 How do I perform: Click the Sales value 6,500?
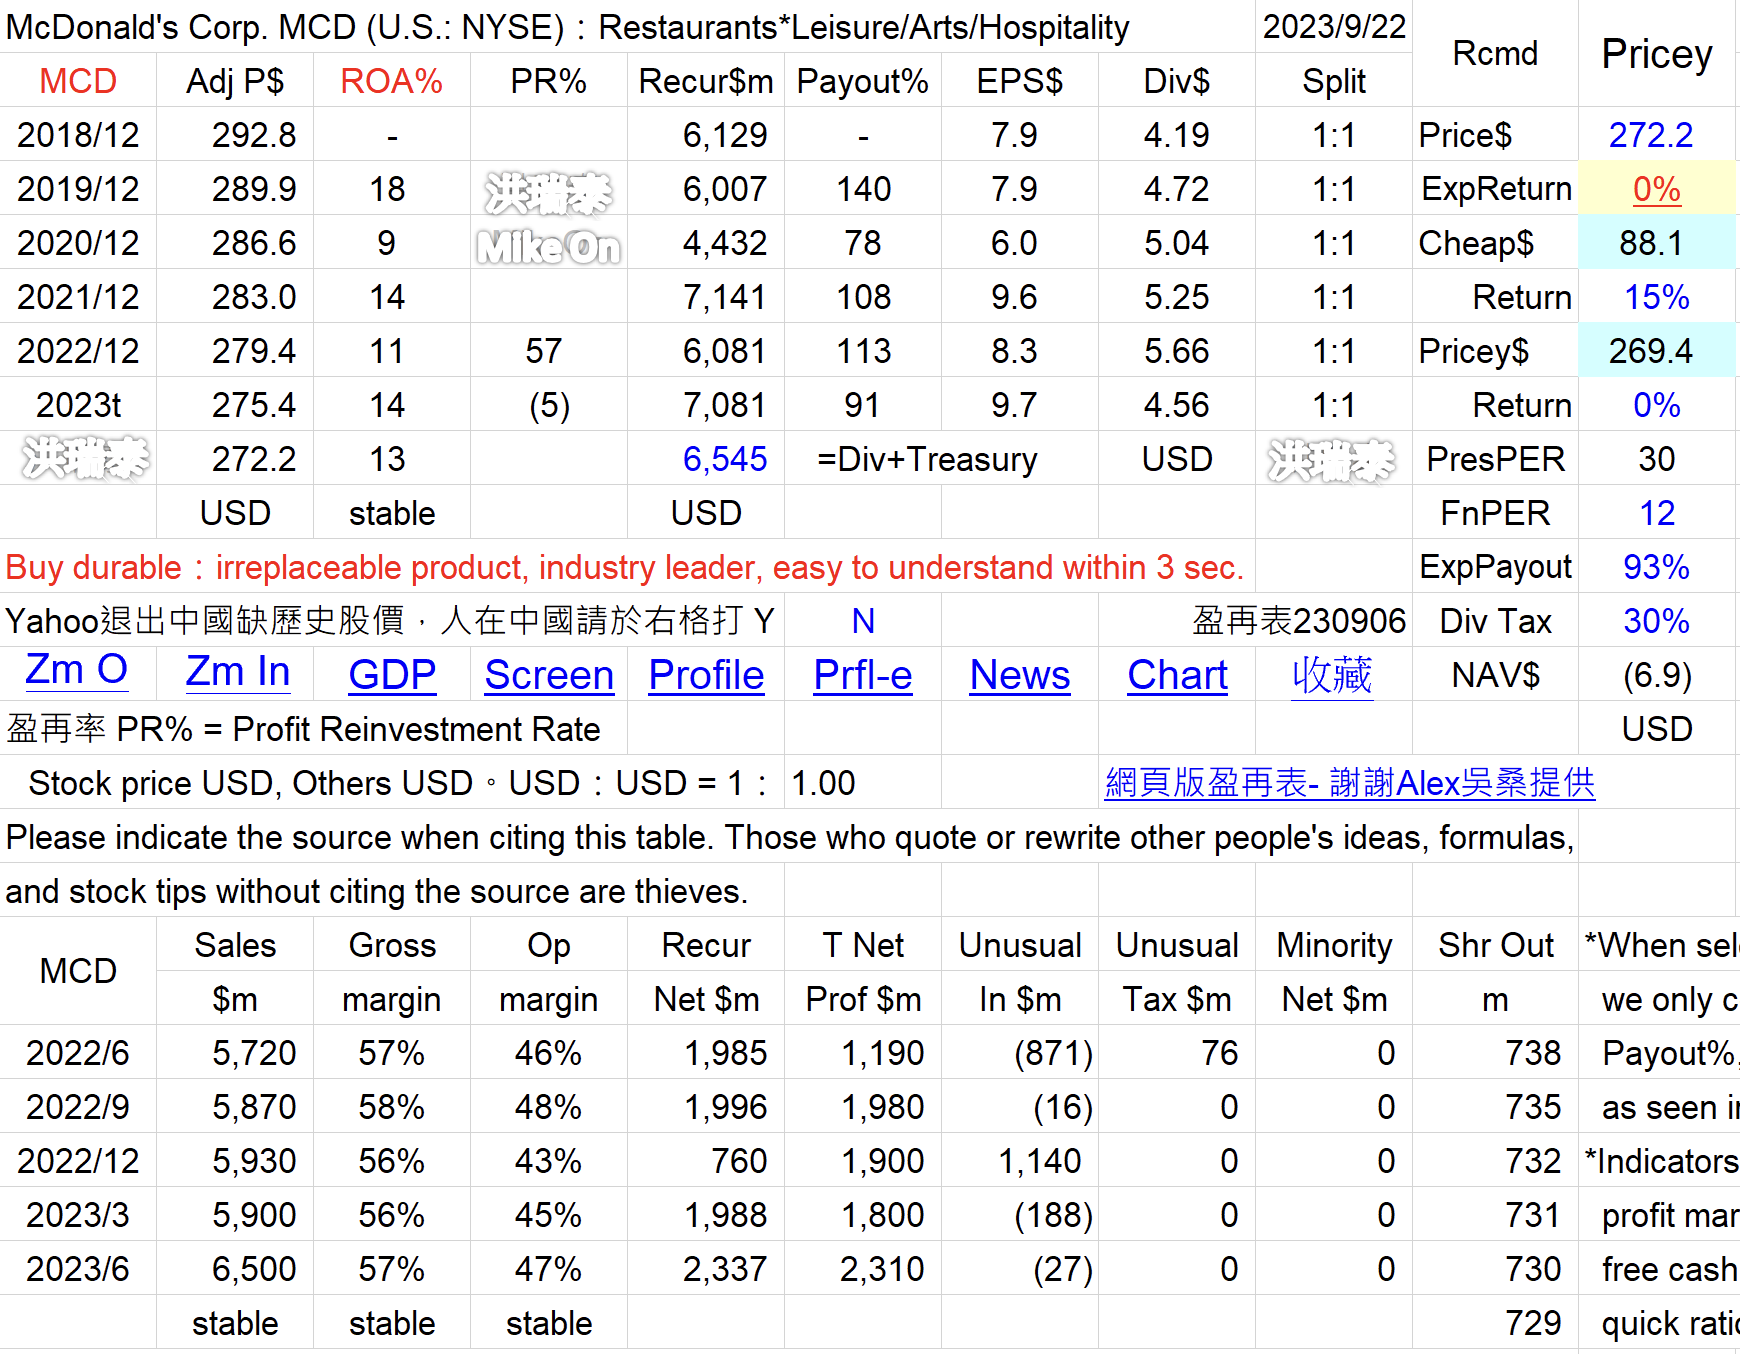(254, 1269)
